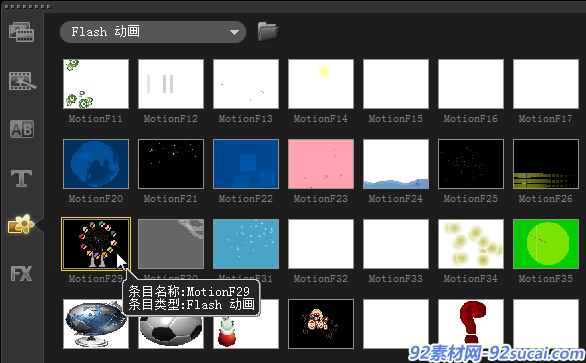Image resolution: width=586 pixels, height=363 pixels.
Task: Choose the MotionF13 thumbnail with colored dots
Action: (246, 84)
